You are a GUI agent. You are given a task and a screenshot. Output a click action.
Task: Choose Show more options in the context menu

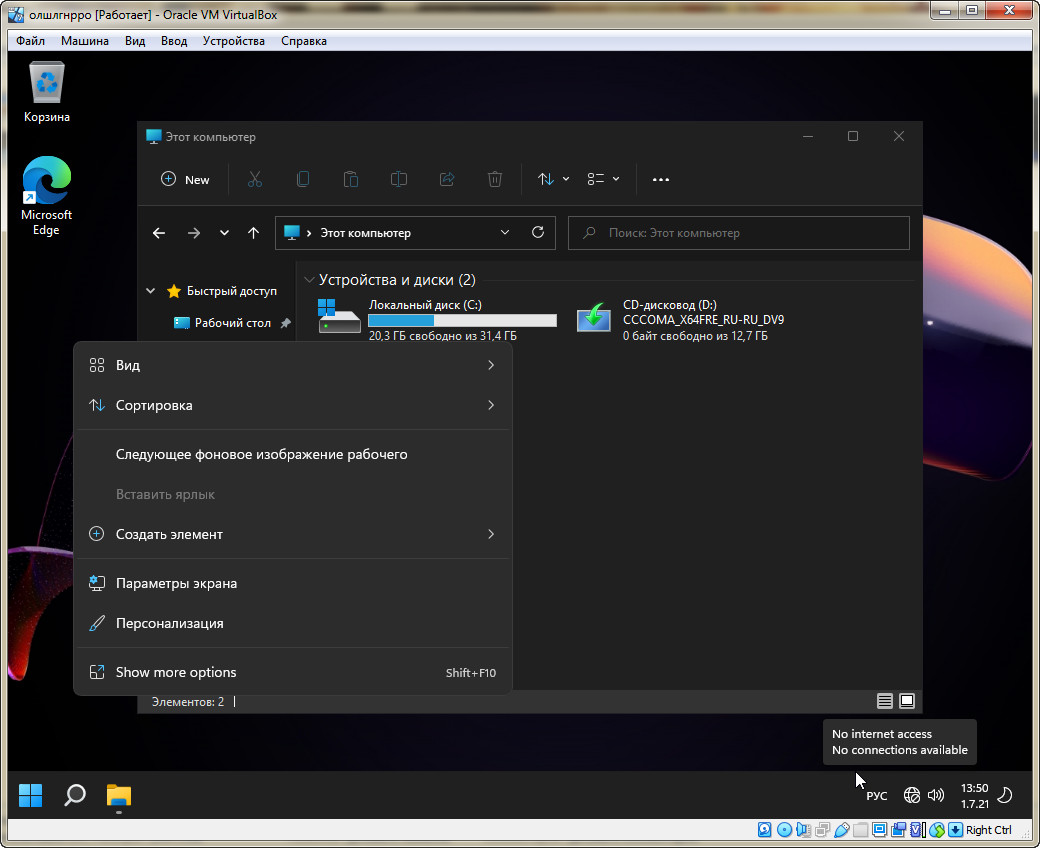click(x=176, y=672)
